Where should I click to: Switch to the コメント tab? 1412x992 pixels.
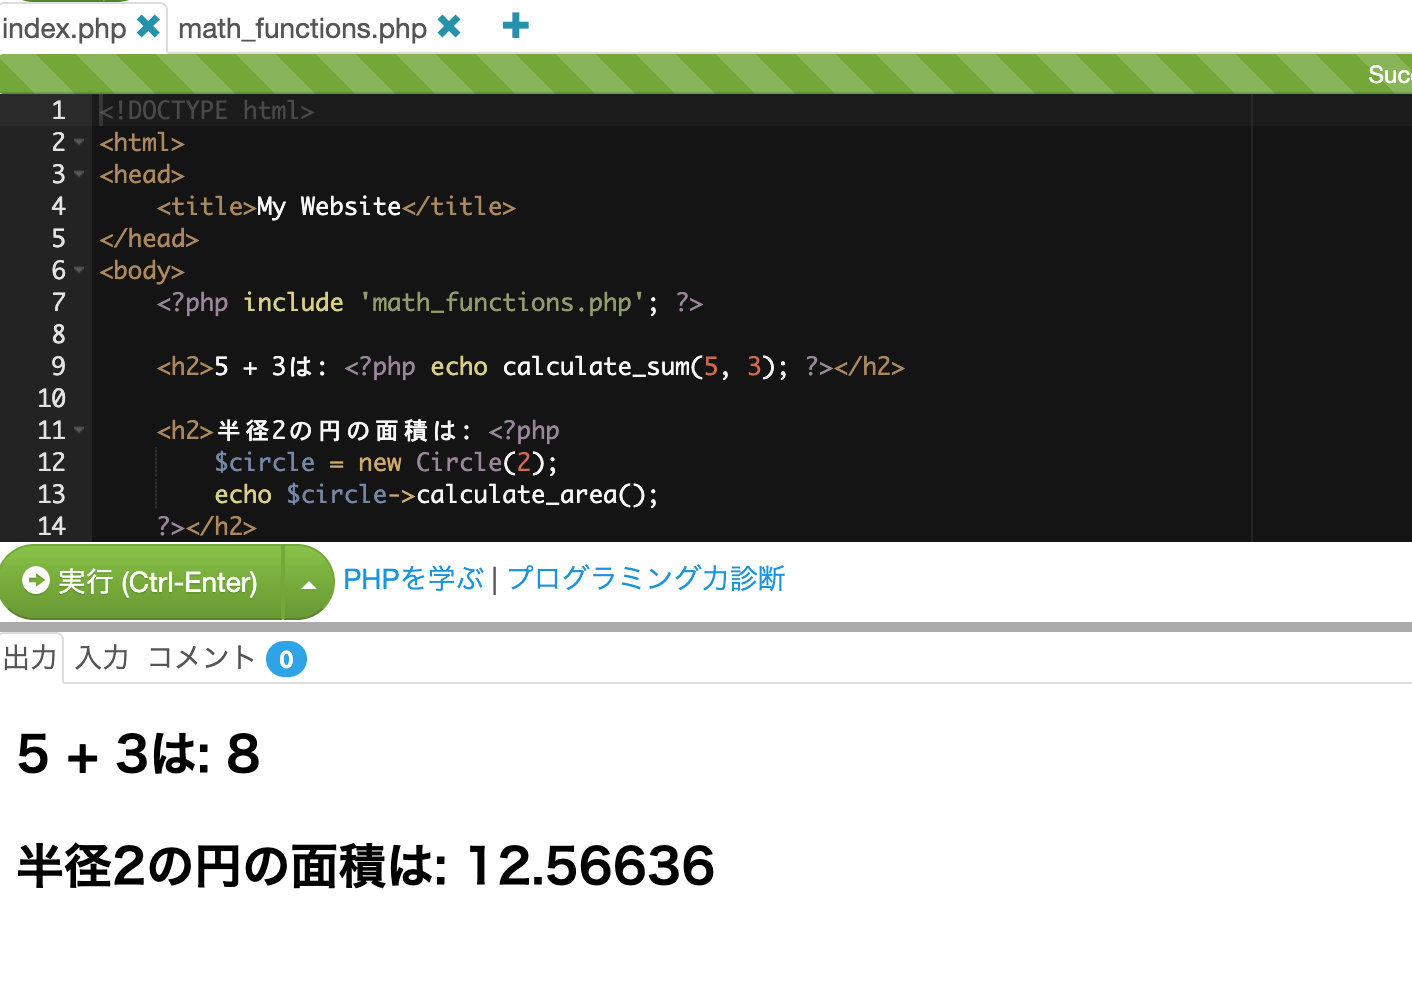click(200, 658)
